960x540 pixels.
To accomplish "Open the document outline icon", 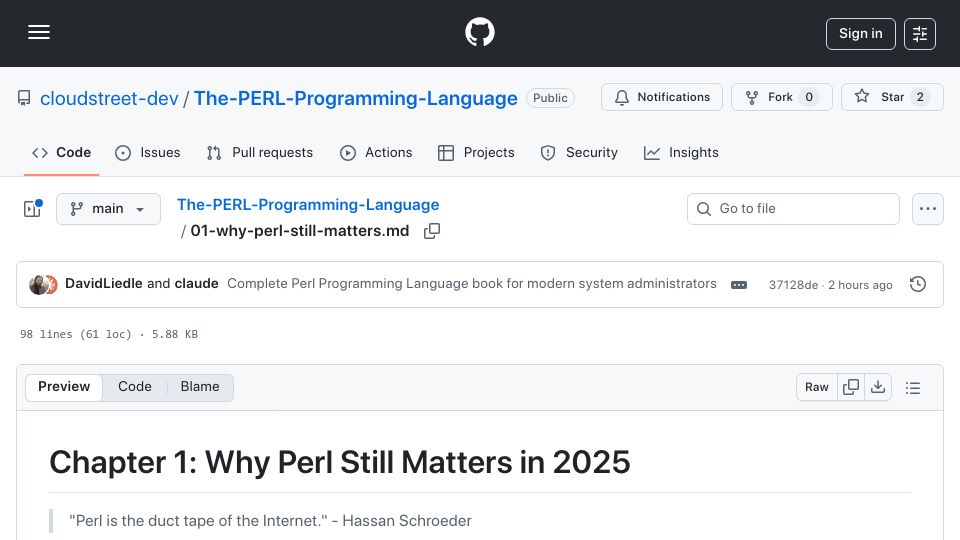I will tap(913, 388).
